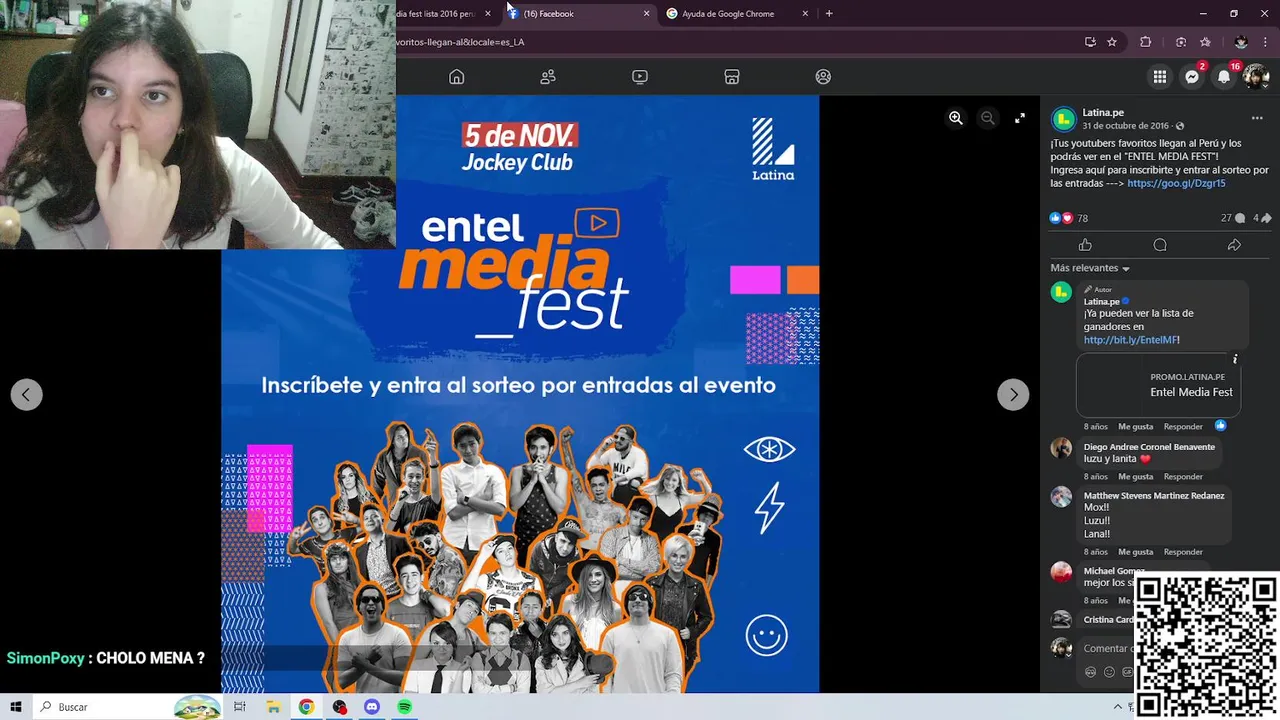This screenshot has width=1280, height=720.
Task: Open Spotify from the taskbar
Action: click(405, 707)
